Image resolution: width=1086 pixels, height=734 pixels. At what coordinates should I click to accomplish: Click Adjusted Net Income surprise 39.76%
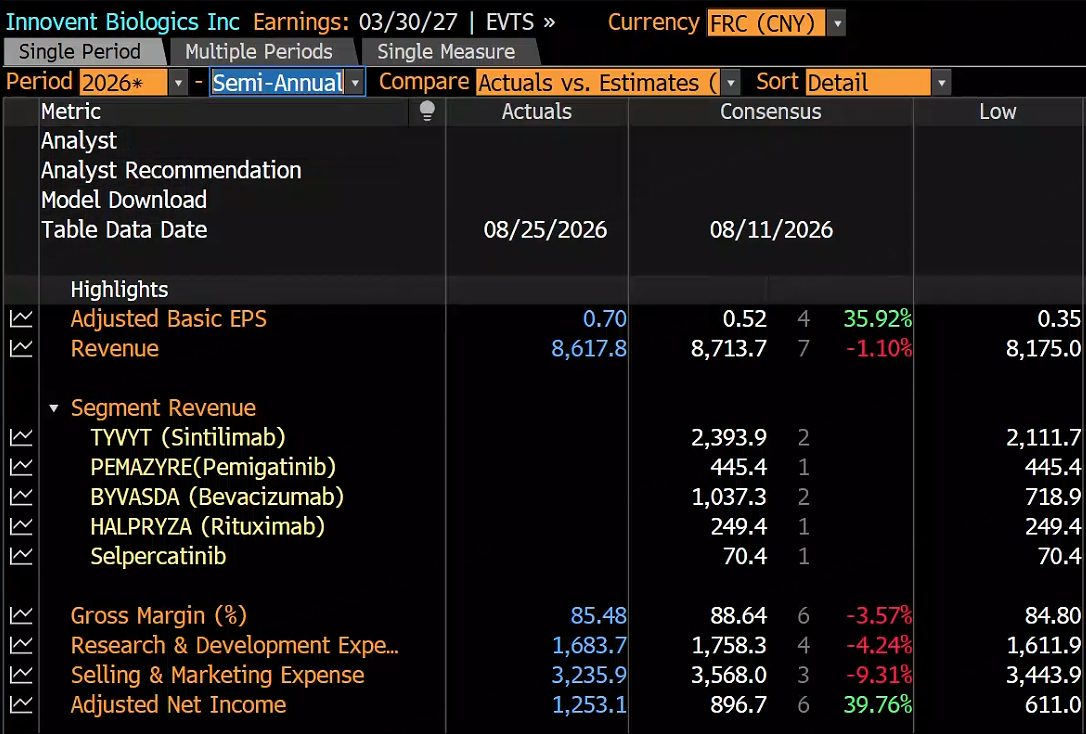(x=878, y=705)
